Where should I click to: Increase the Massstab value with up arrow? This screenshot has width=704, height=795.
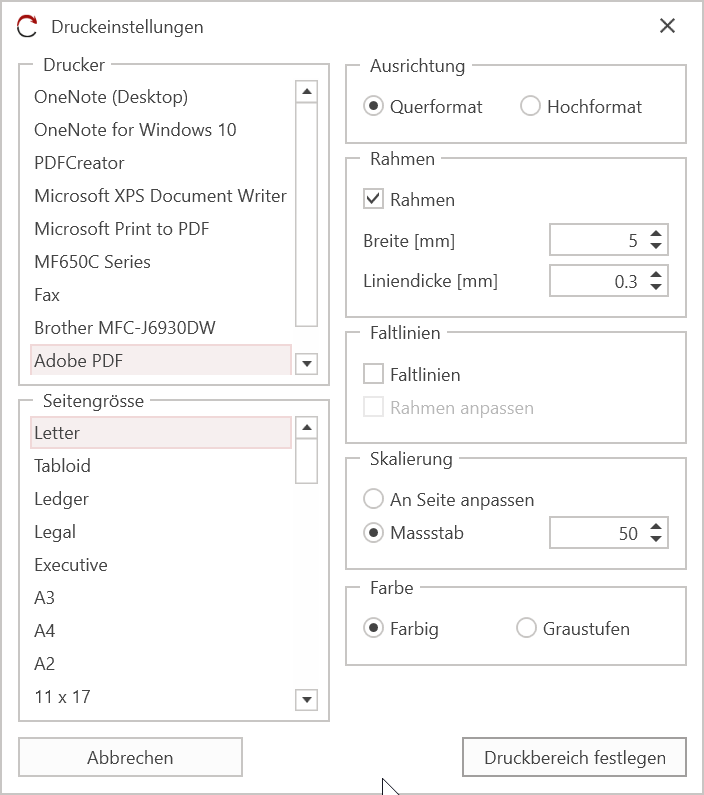pyautogui.click(x=656, y=527)
